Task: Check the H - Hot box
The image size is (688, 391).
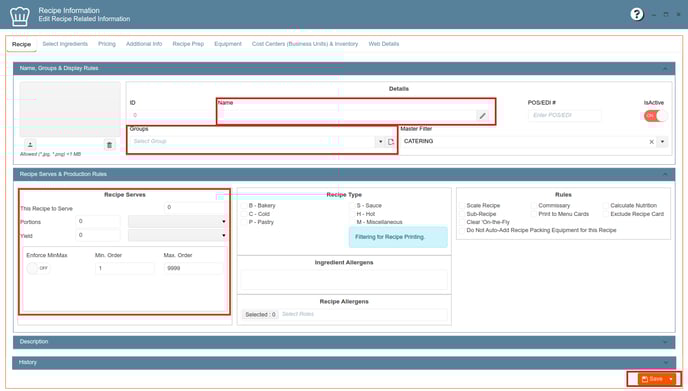Action: coord(352,214)
